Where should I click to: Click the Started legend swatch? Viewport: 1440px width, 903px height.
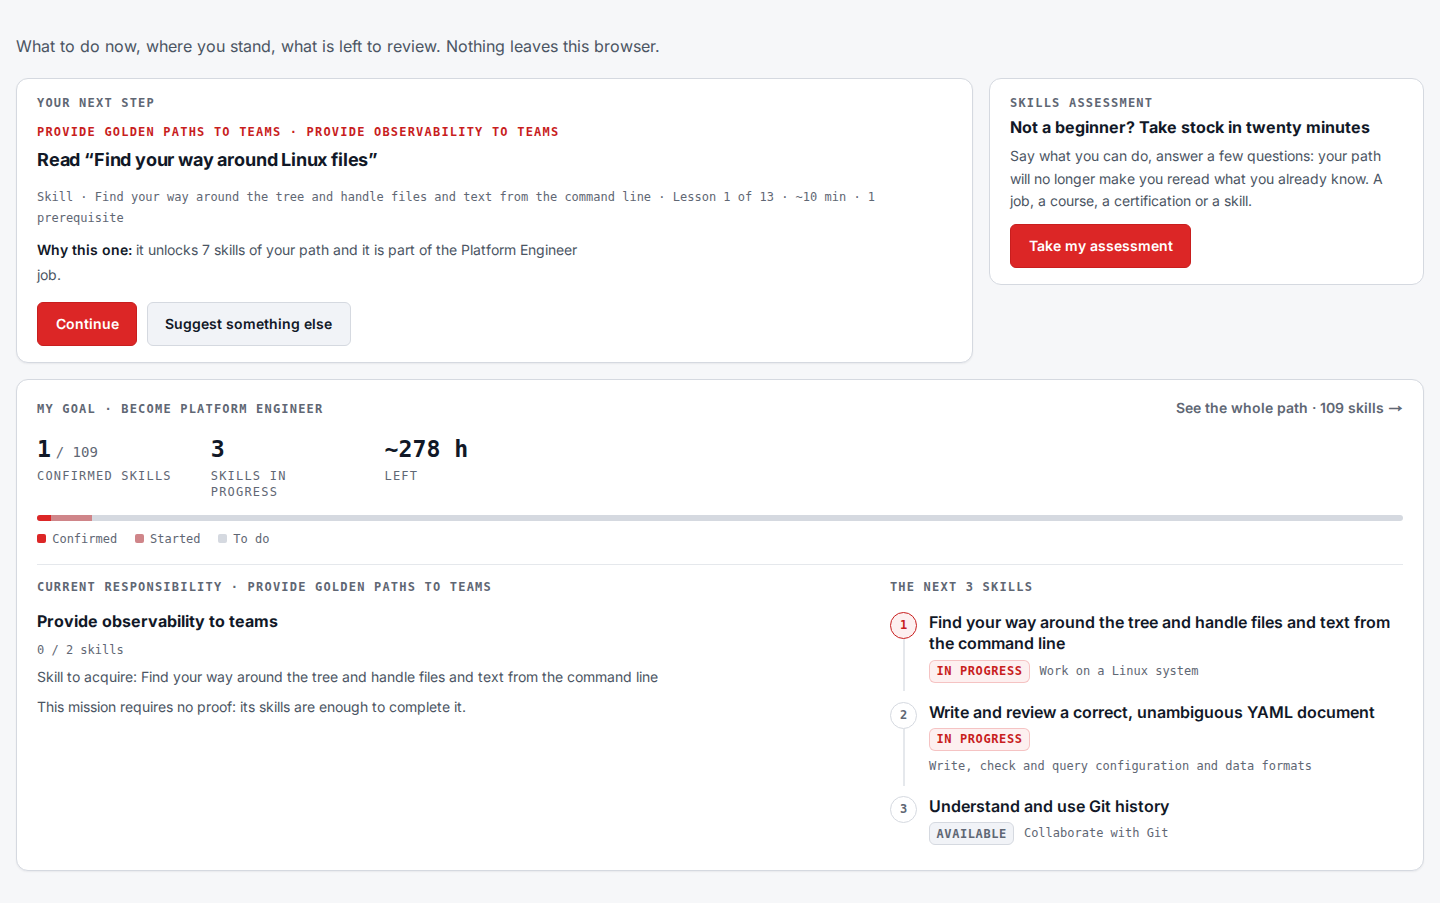[x=139, y=538]
